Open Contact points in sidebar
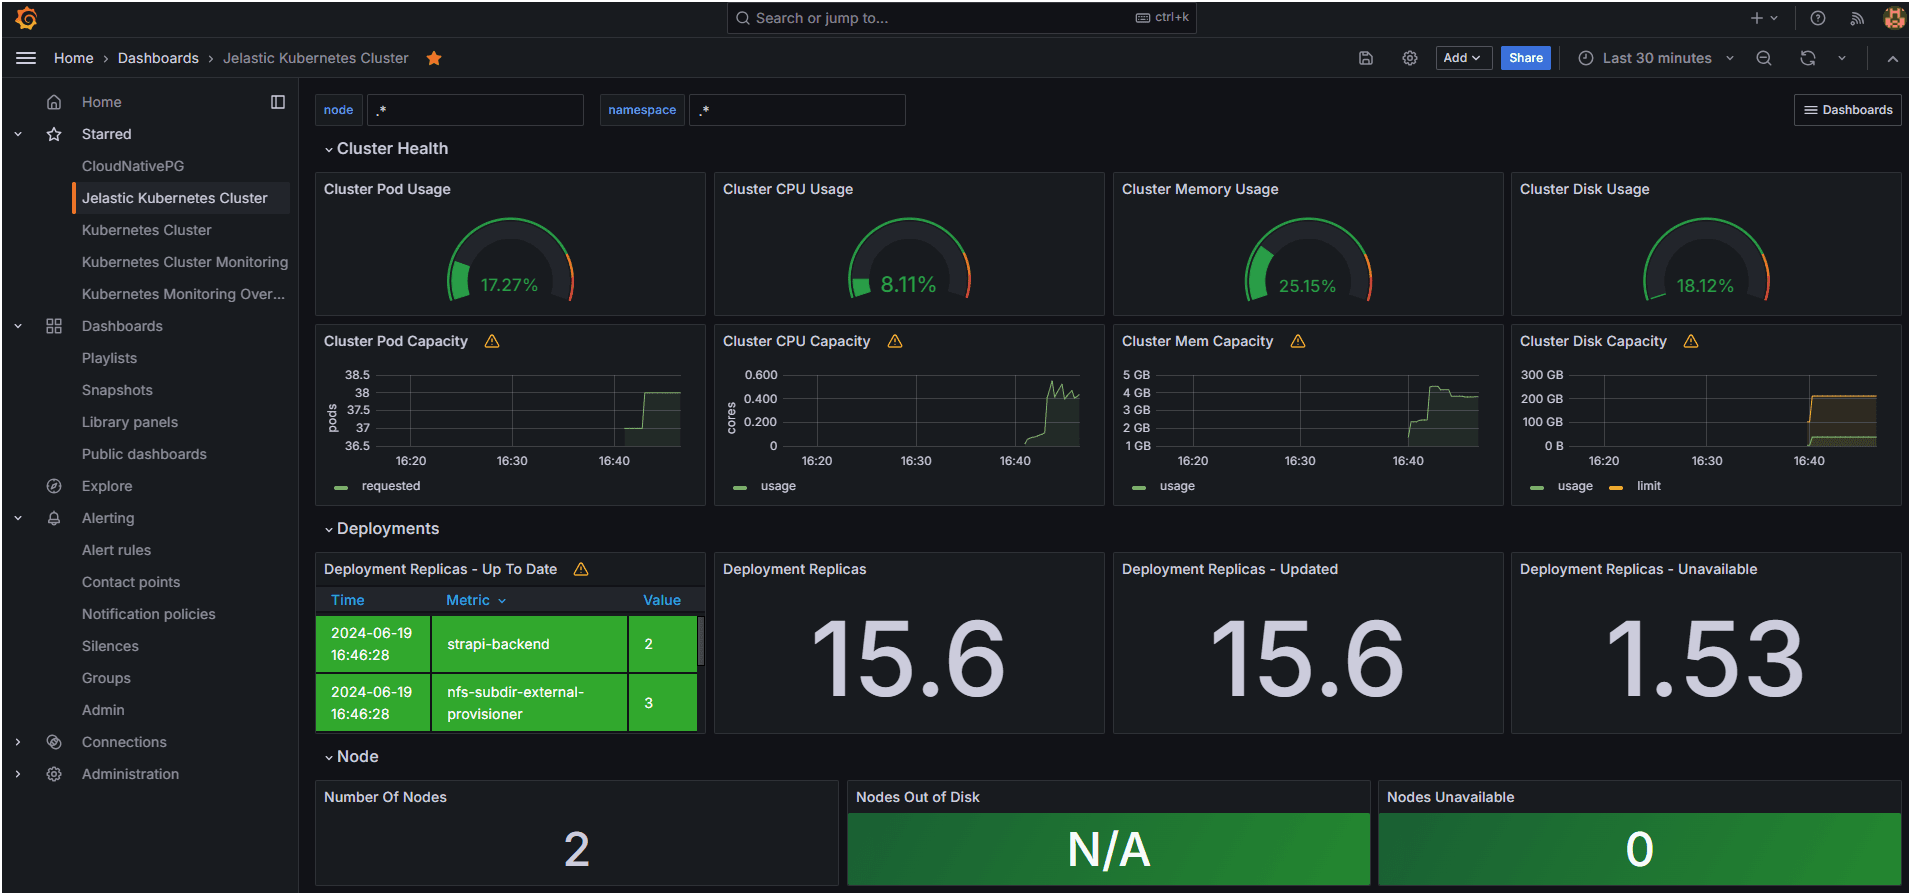 tap(131, 582)
